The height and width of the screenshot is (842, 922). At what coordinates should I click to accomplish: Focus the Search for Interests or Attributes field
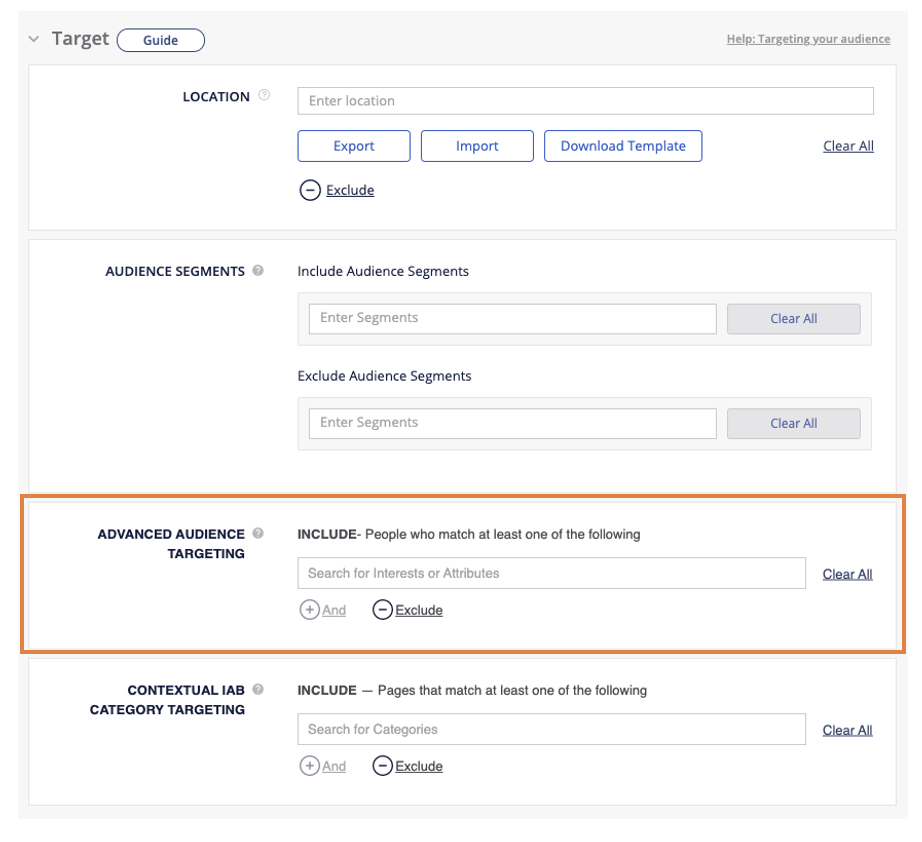(x=551, y=573)
